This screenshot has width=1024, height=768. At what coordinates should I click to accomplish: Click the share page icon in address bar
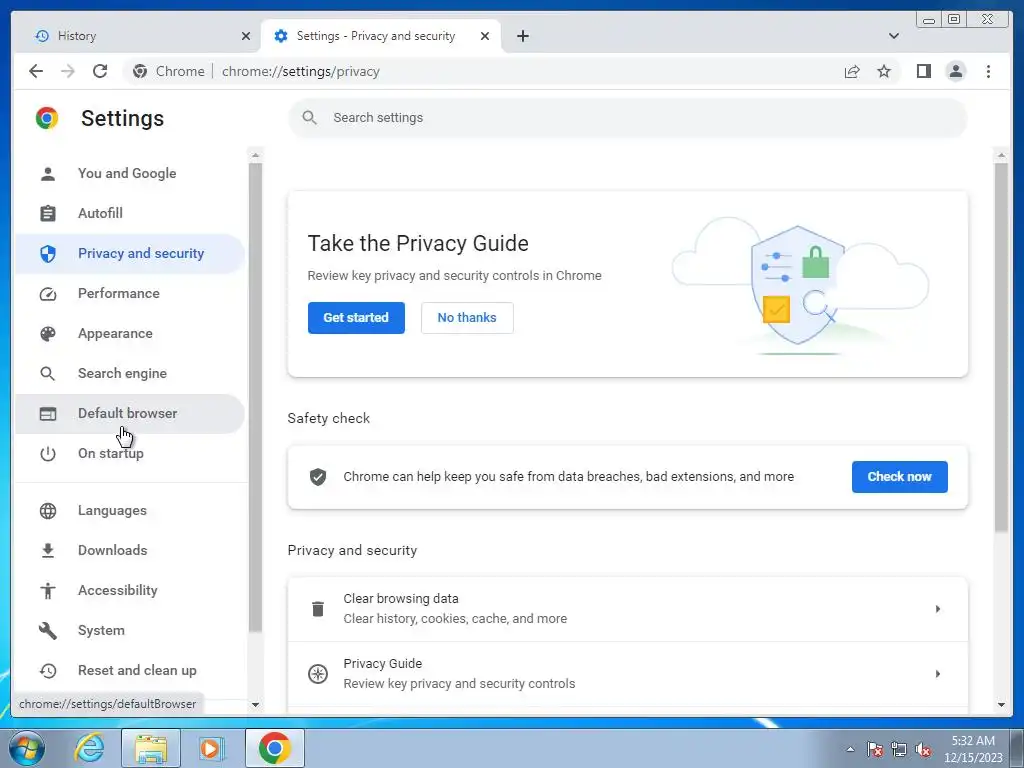(x=852, y=71)
